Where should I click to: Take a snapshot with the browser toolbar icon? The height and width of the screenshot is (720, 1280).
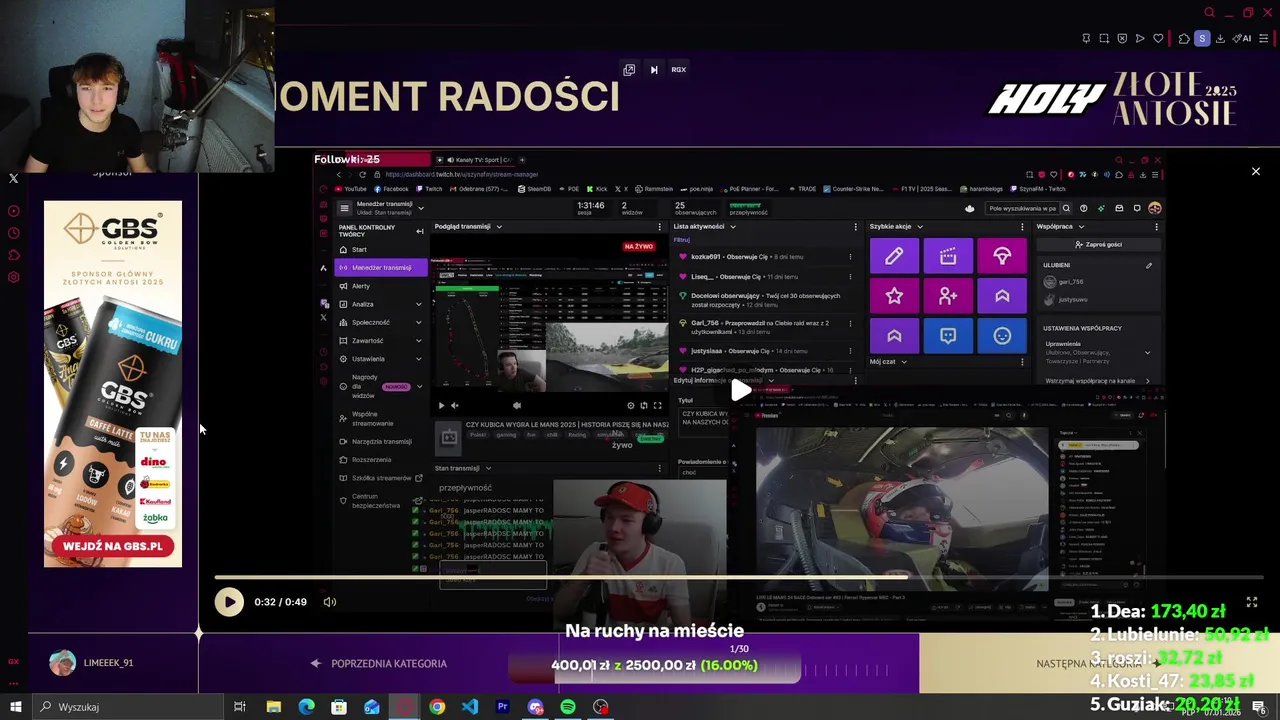(x=1104, y=39)
